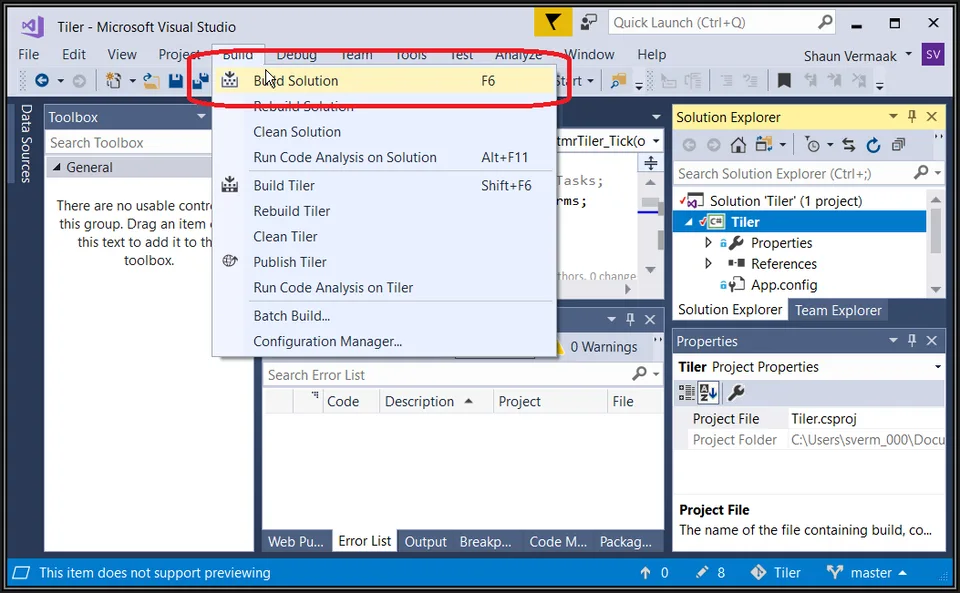This screenshot has width=960, height=593.
Task: Switch to the Output tab
Action: point(426,542)
